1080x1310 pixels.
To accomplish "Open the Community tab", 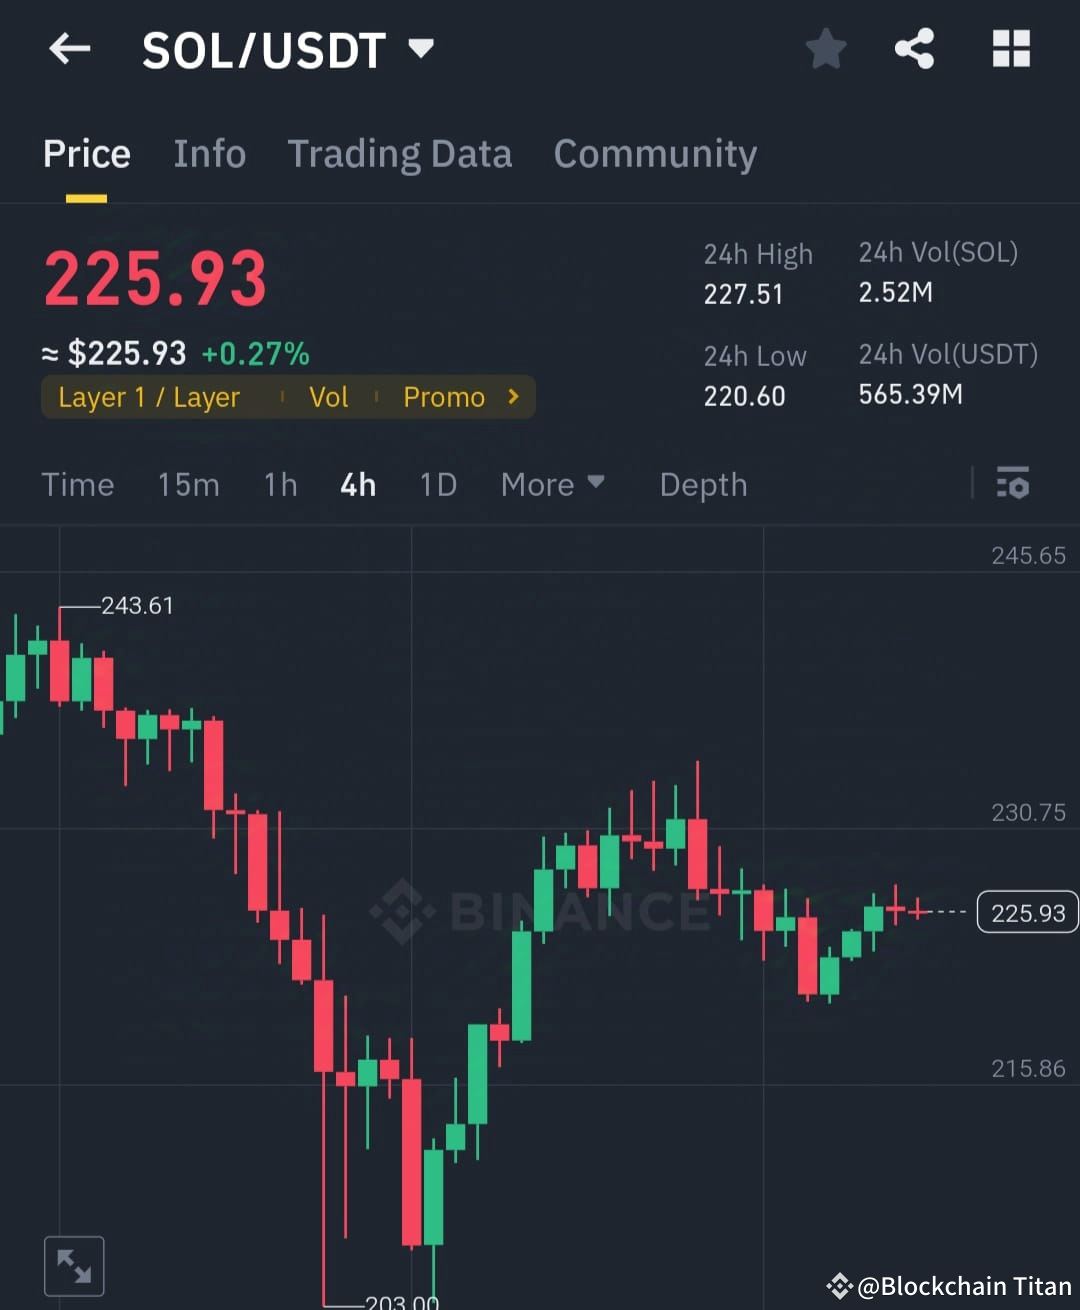I will [x=655, y=154].
